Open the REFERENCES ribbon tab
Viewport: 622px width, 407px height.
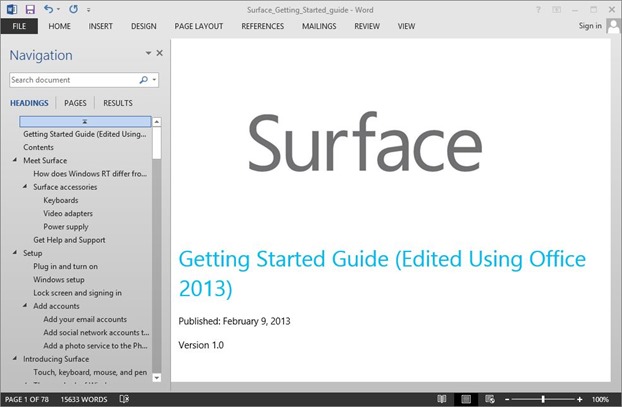263,26
